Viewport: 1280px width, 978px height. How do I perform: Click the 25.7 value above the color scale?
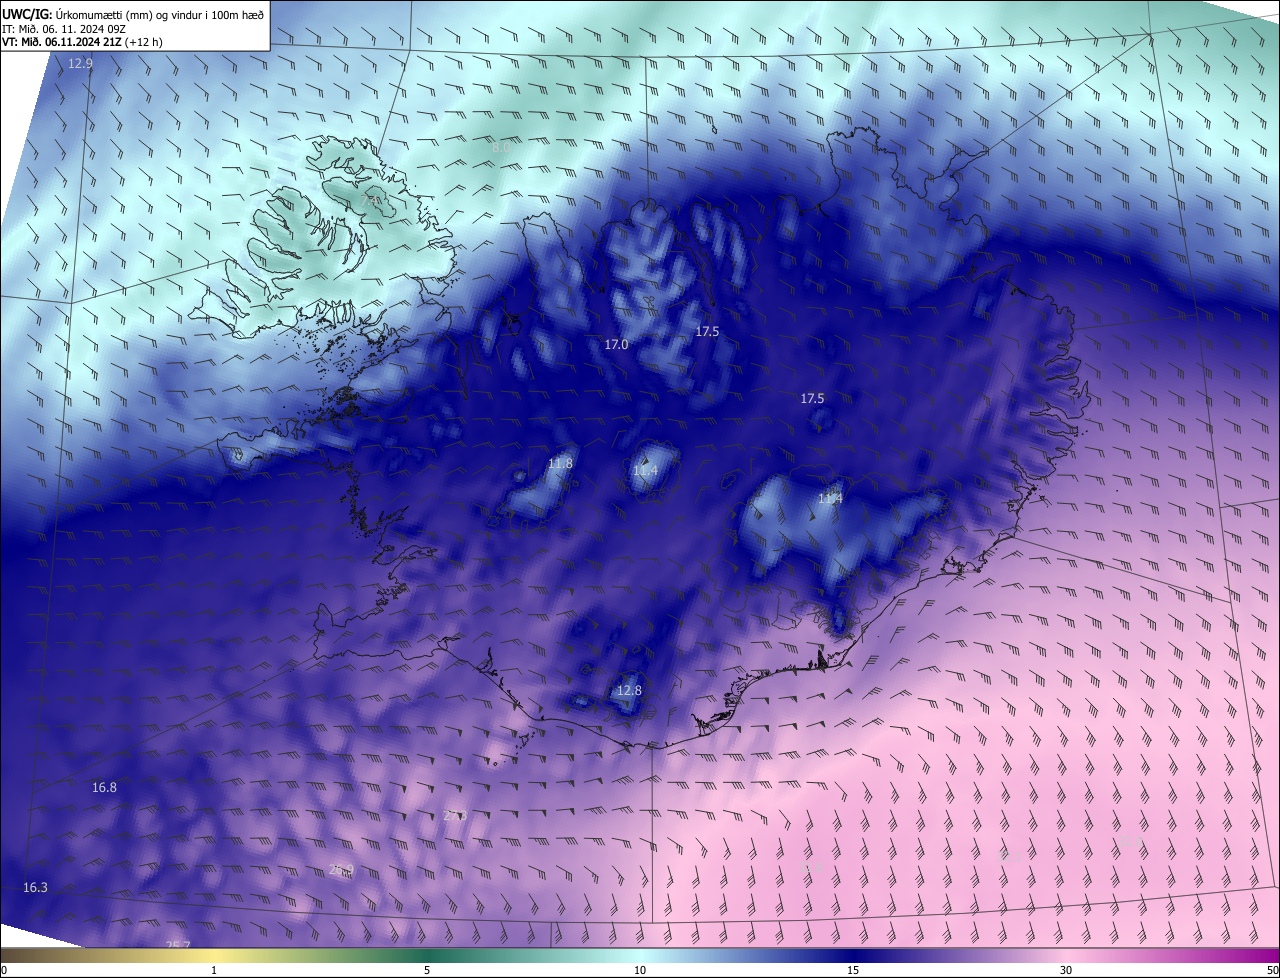click(x=177, y=945)
